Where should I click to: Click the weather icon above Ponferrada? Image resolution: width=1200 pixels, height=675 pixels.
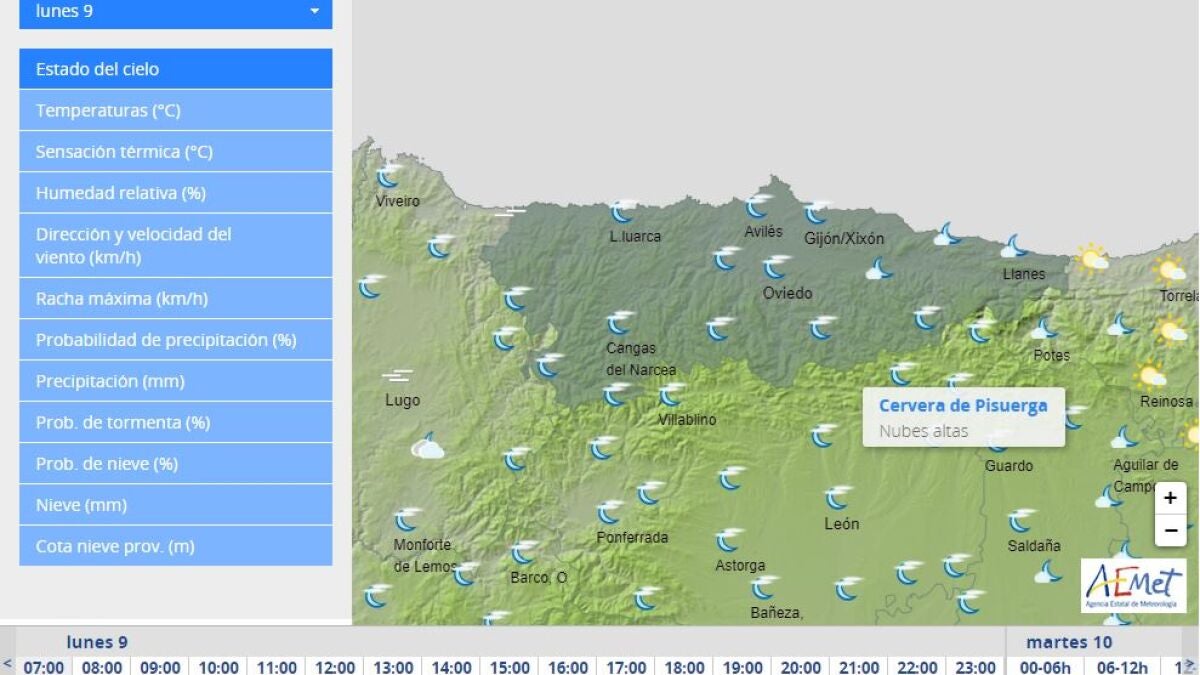[x=610, y=512]
